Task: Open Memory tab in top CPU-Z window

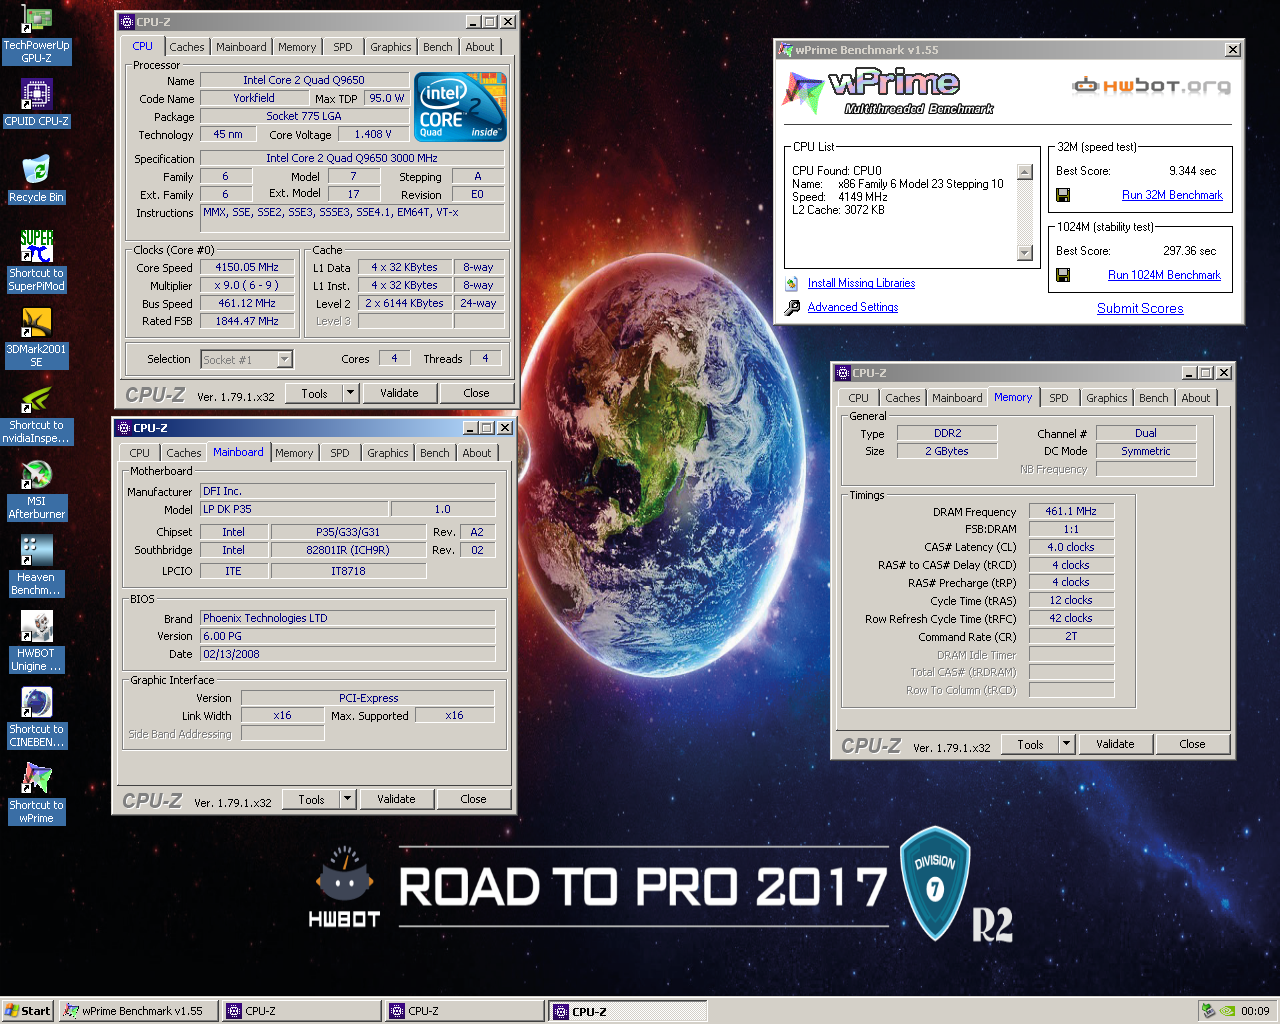Action: pos(297,47)
